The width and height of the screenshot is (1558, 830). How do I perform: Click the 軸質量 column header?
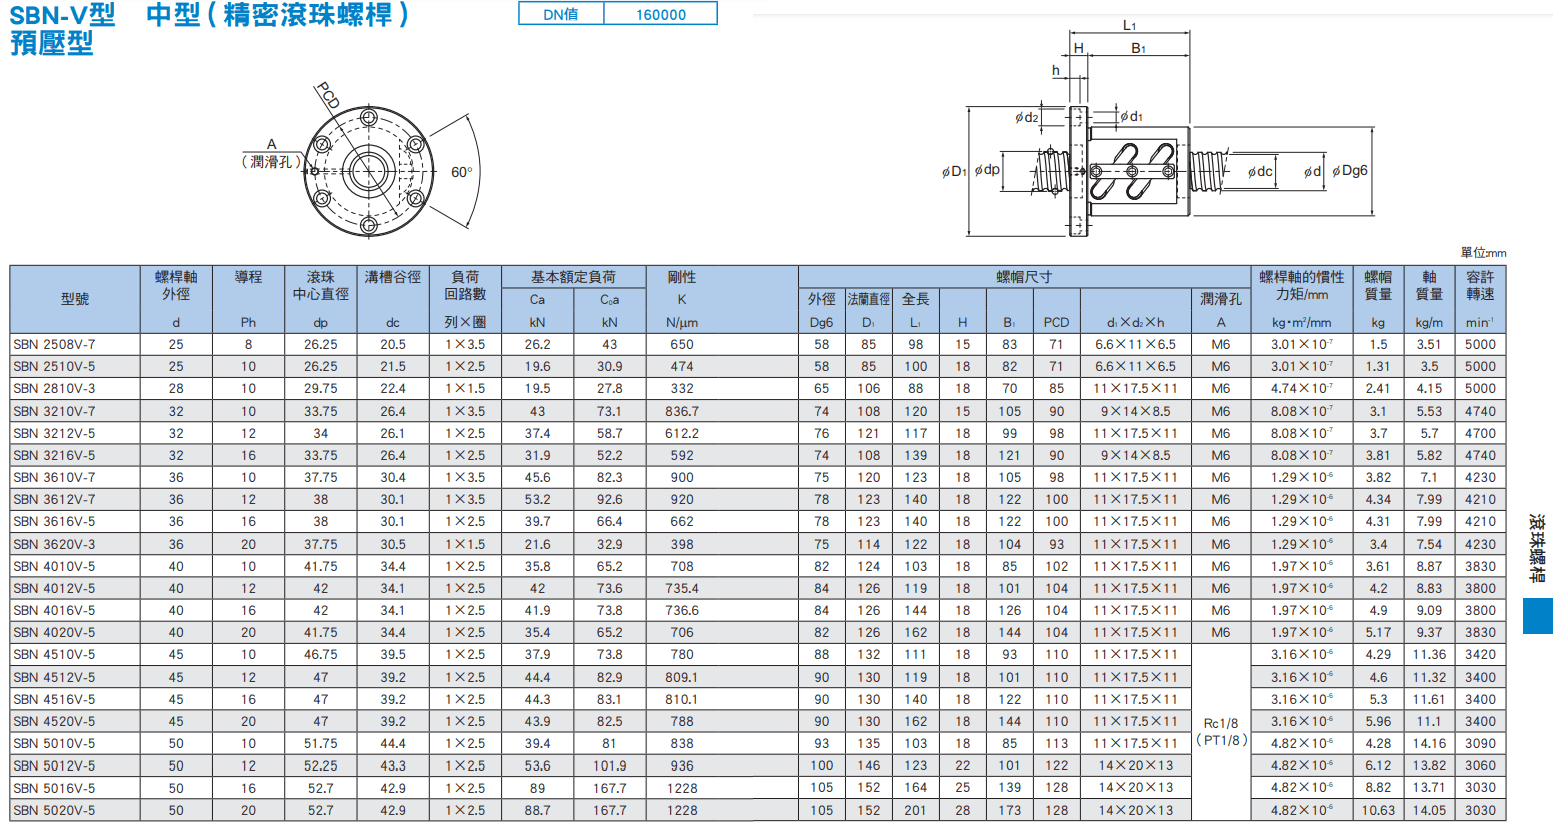click(1429, 299)
